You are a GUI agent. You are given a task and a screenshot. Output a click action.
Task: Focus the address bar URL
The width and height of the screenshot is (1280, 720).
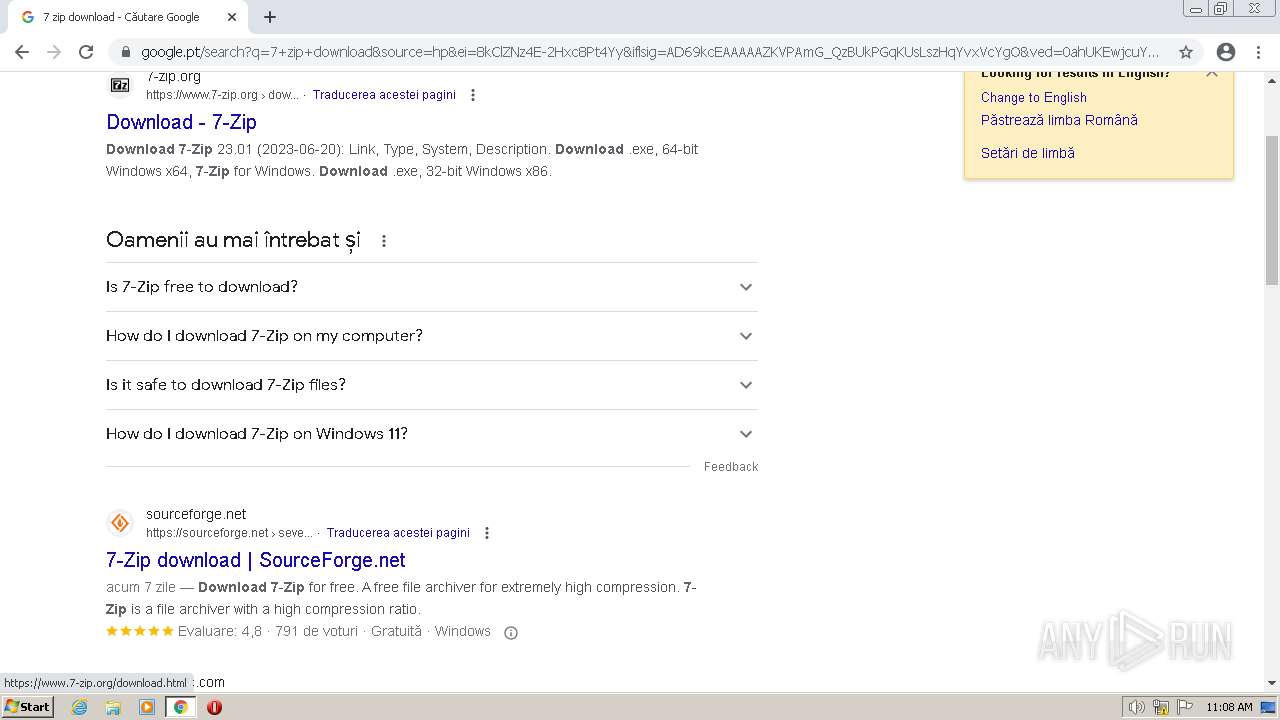(x=650, y=52)
